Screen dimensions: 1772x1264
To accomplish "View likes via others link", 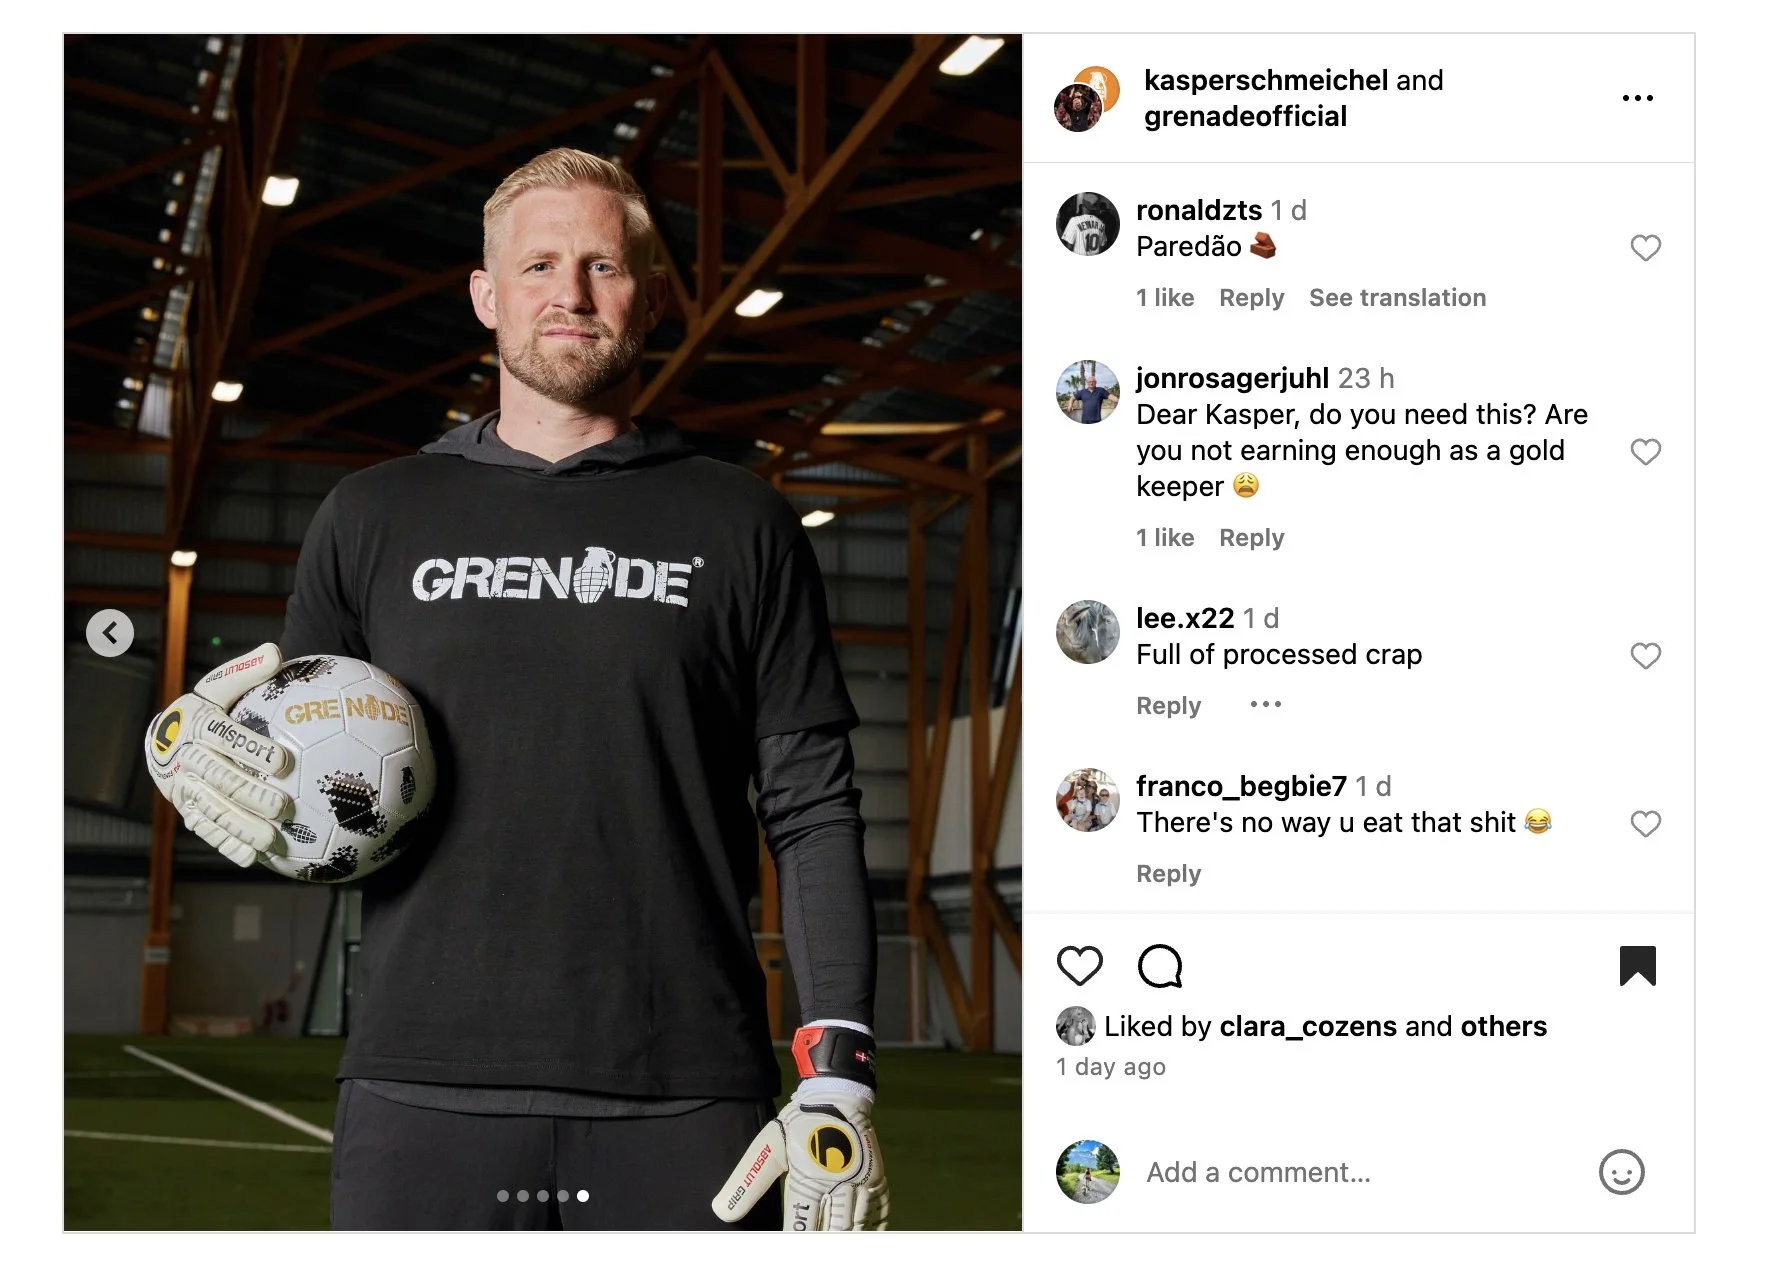I will point(1503,1026).
